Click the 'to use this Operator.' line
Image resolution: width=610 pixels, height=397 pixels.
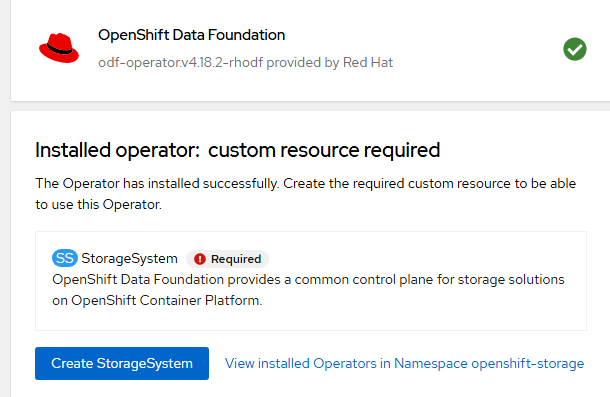pyautogui.click(x=98, y=204)
